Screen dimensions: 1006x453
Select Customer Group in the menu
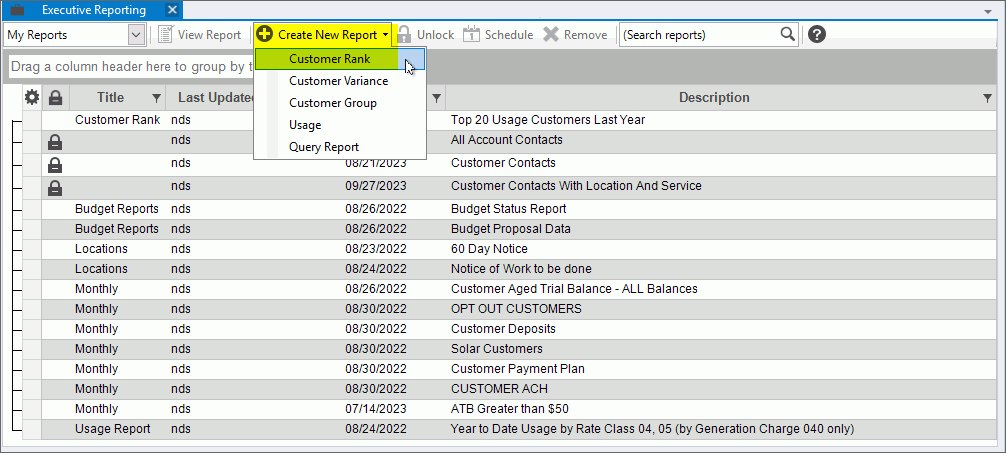pos(332,103)
